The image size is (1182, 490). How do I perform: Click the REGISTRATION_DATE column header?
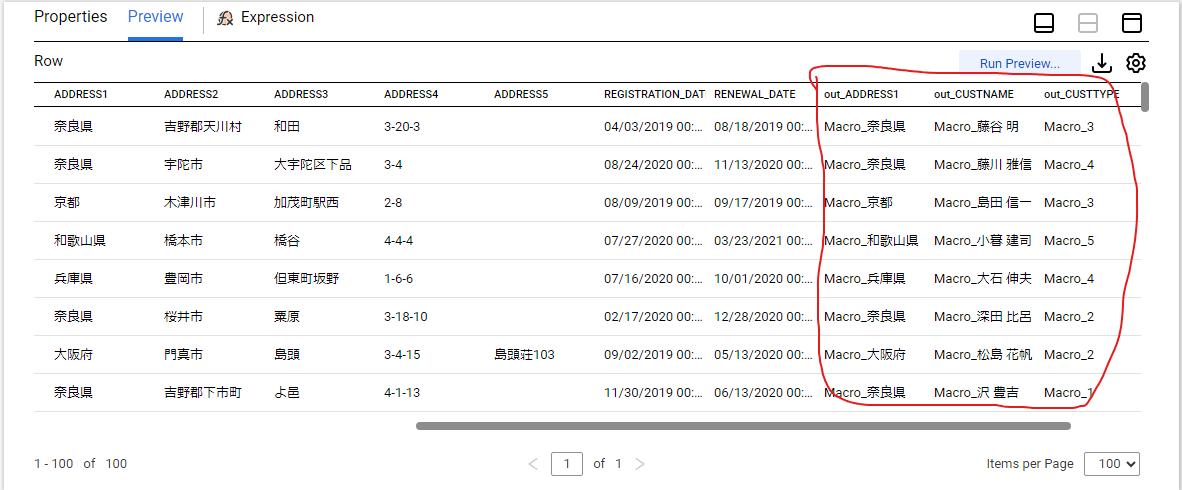[x=654, y=94]
